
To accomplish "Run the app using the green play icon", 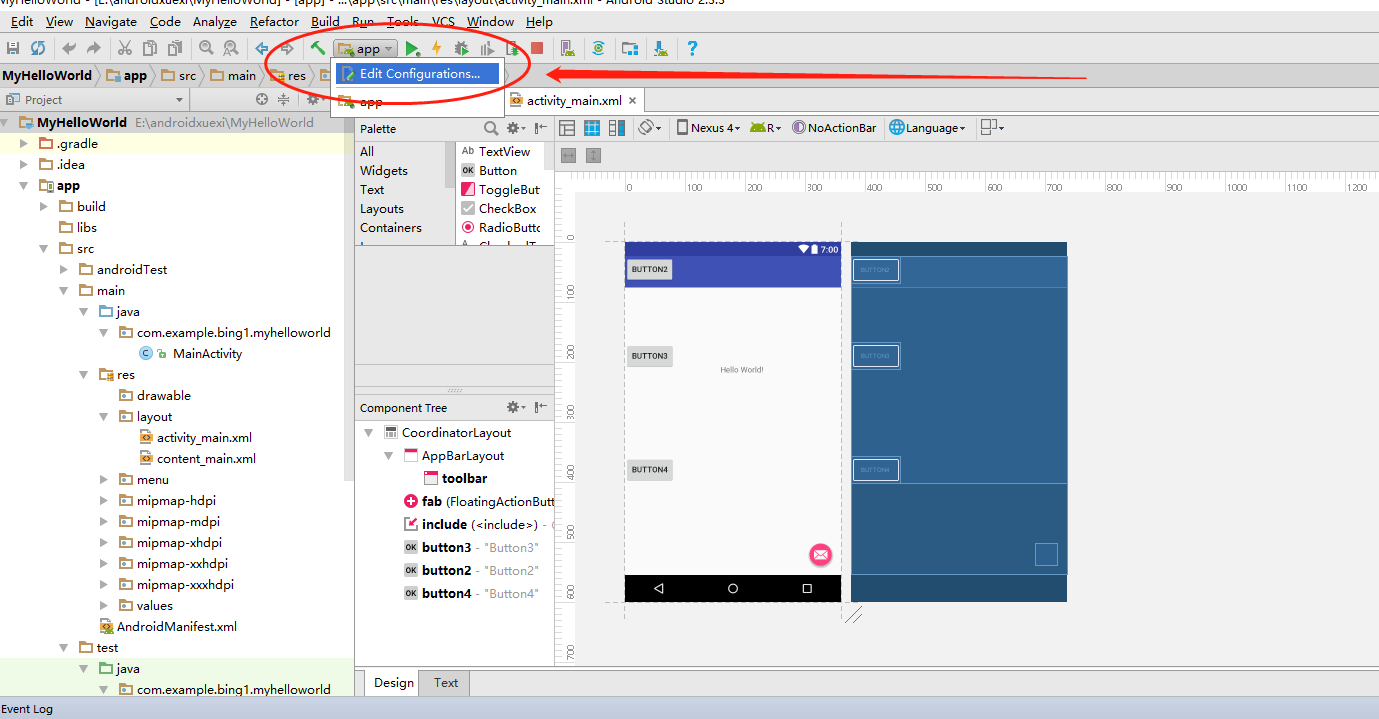I will pos(411,47).
